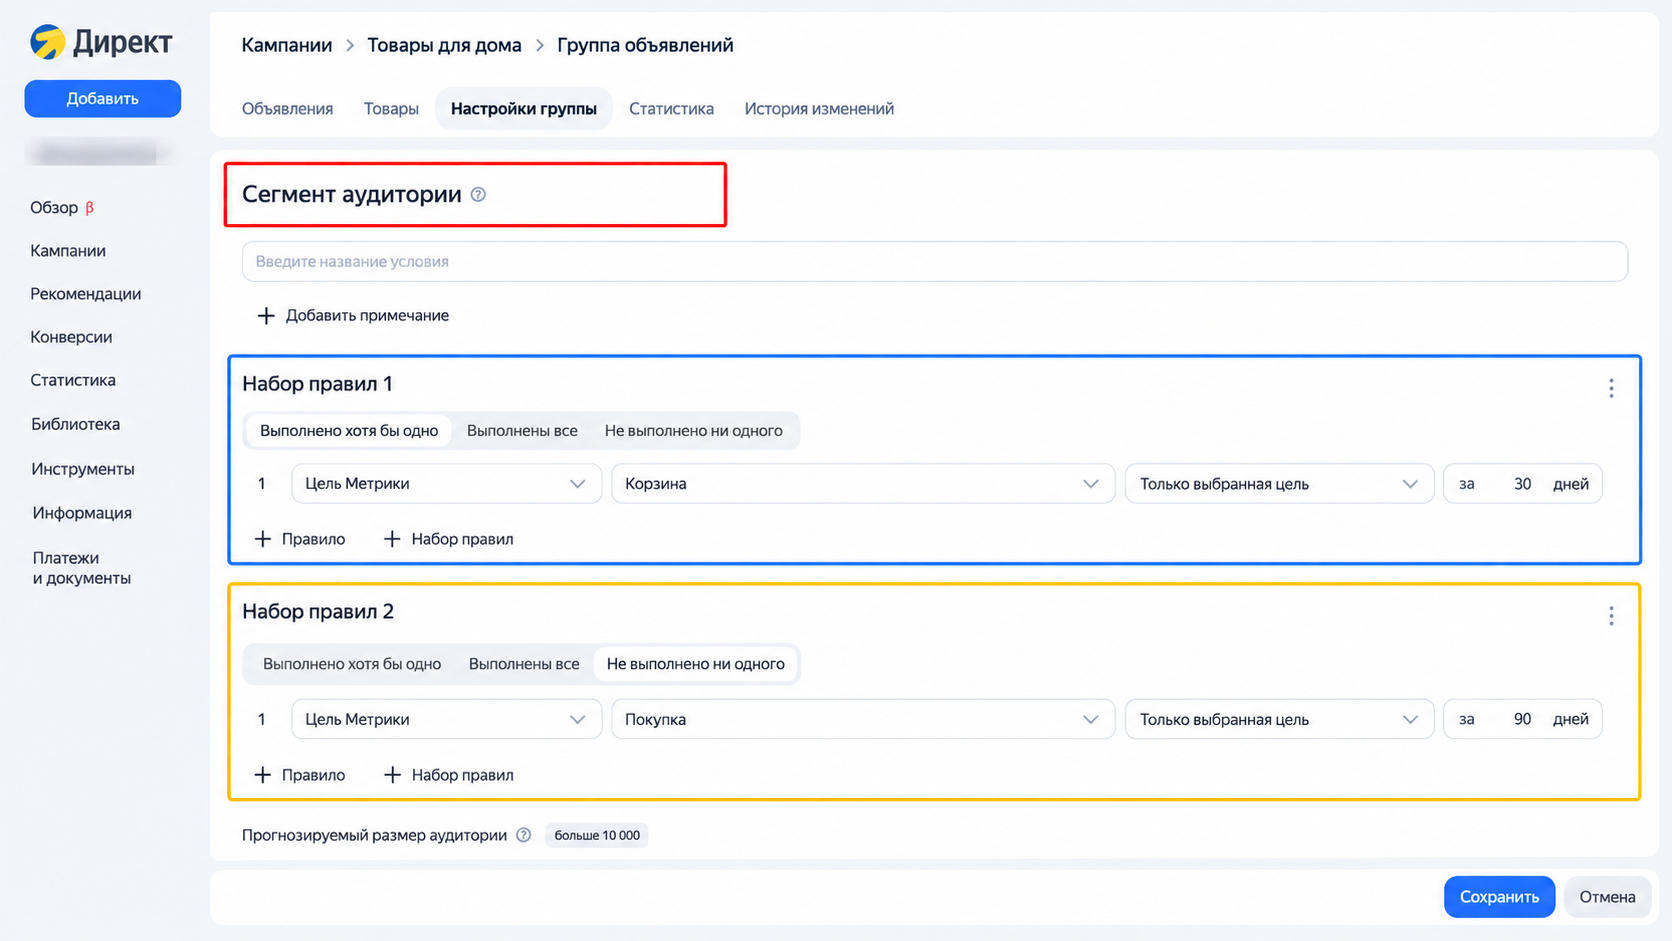Open 'Только выбранная цель' dropdown in Набор правил 1
Viewport: 1672px width, 941px height.
[1279, 484]
